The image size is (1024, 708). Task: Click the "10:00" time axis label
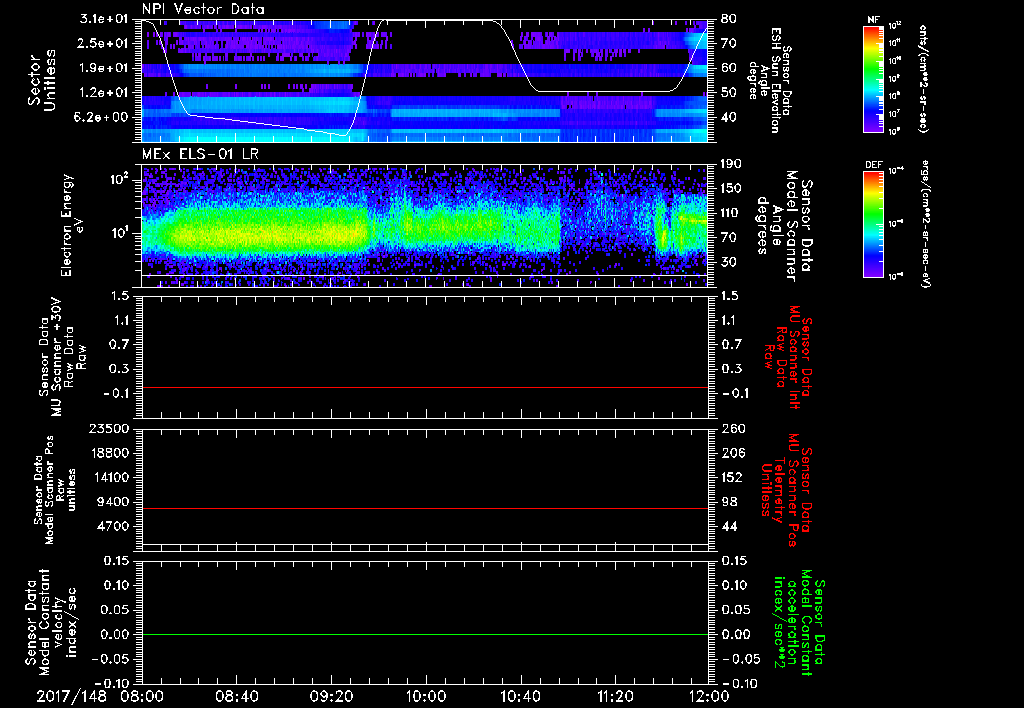[x=425, y=696]
